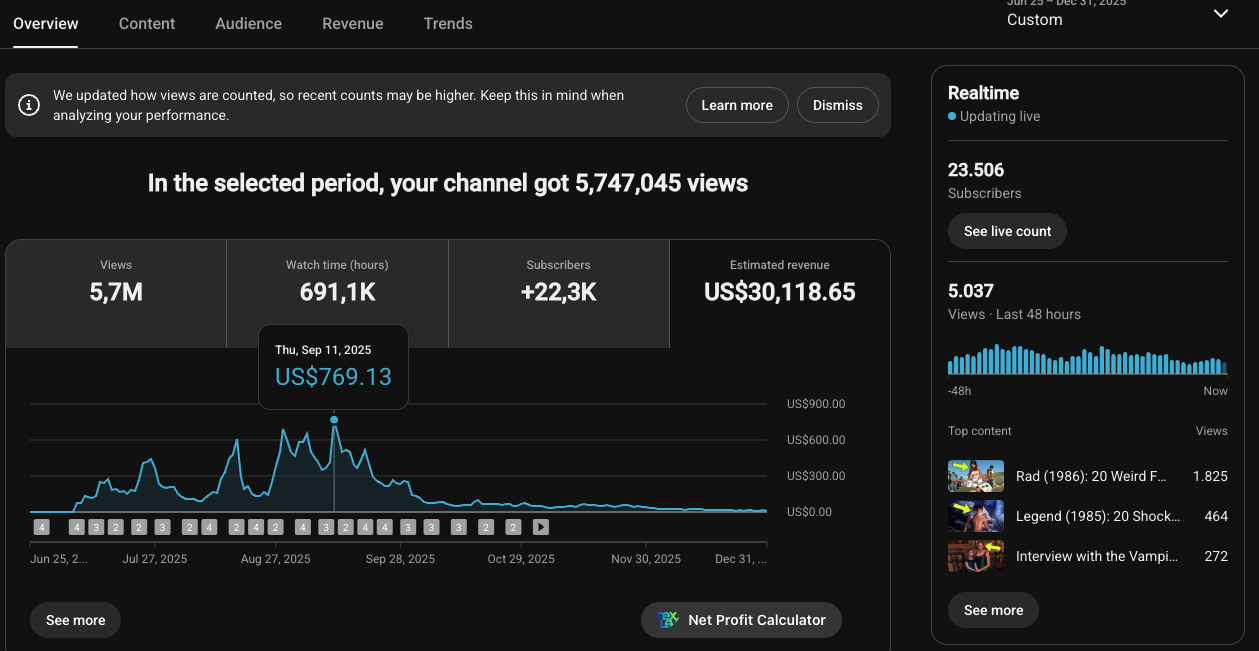Click See live count button
This screenshot has width=1259, height=651.
pyautogui.click(x=1007, y=231)
